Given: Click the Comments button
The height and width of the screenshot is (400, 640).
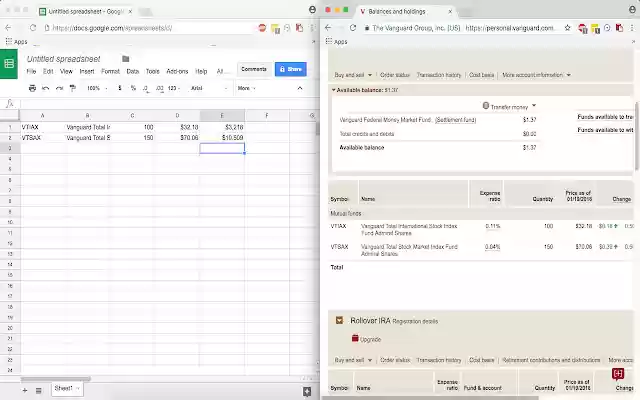Looking at the screenshot, I should point(253,69).
